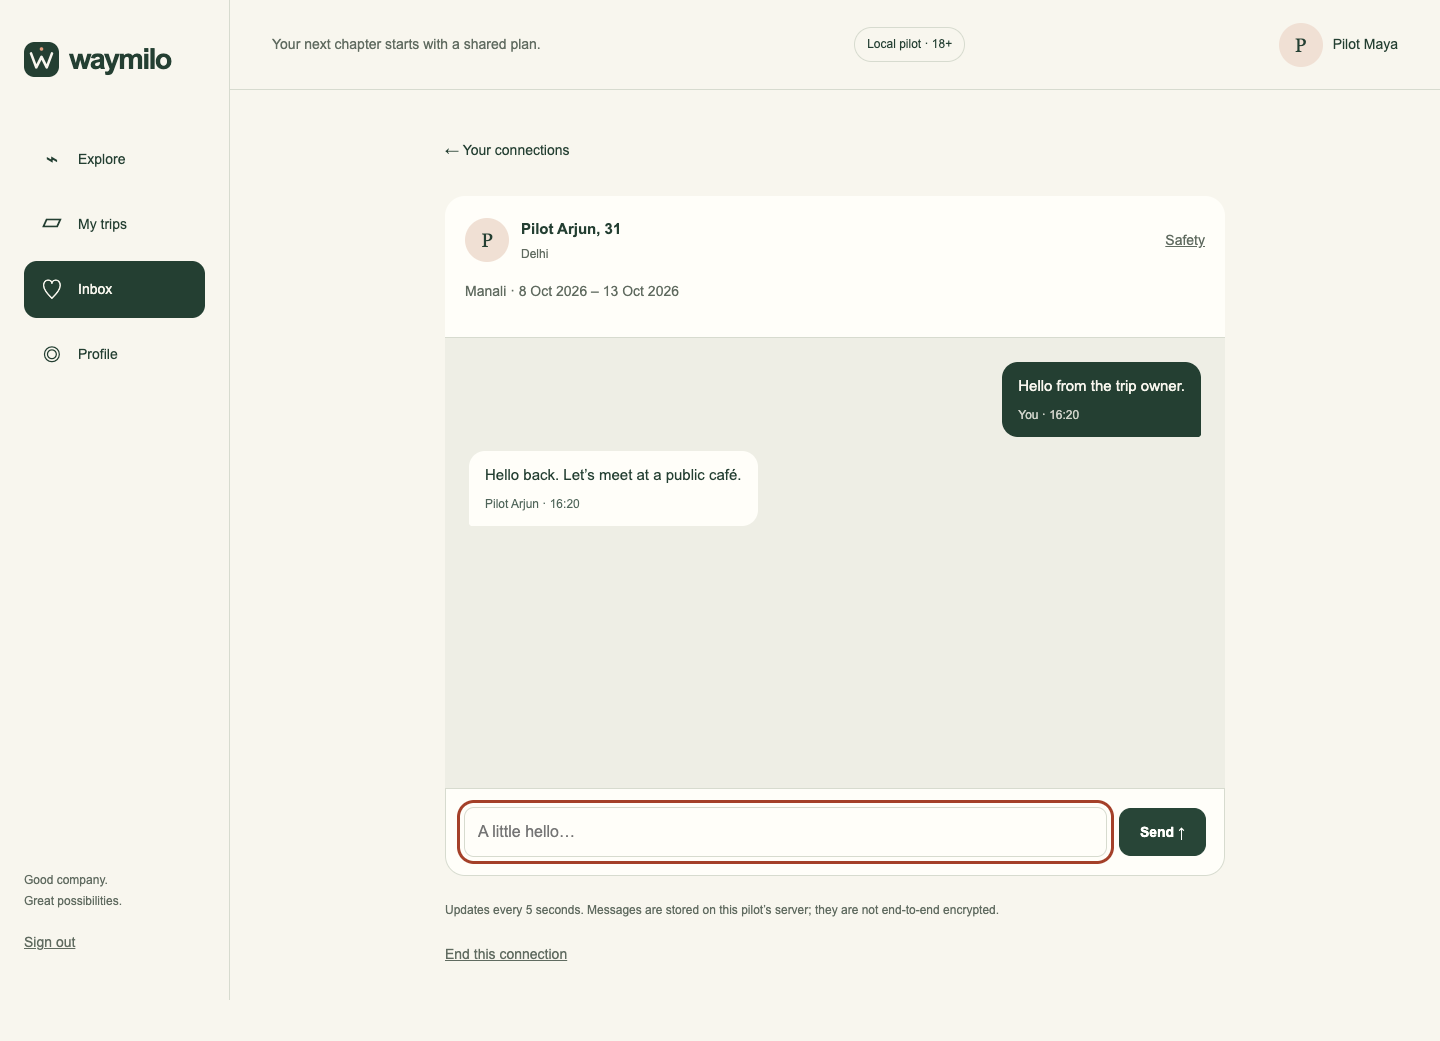Click End this connection link

click(506, 954)
